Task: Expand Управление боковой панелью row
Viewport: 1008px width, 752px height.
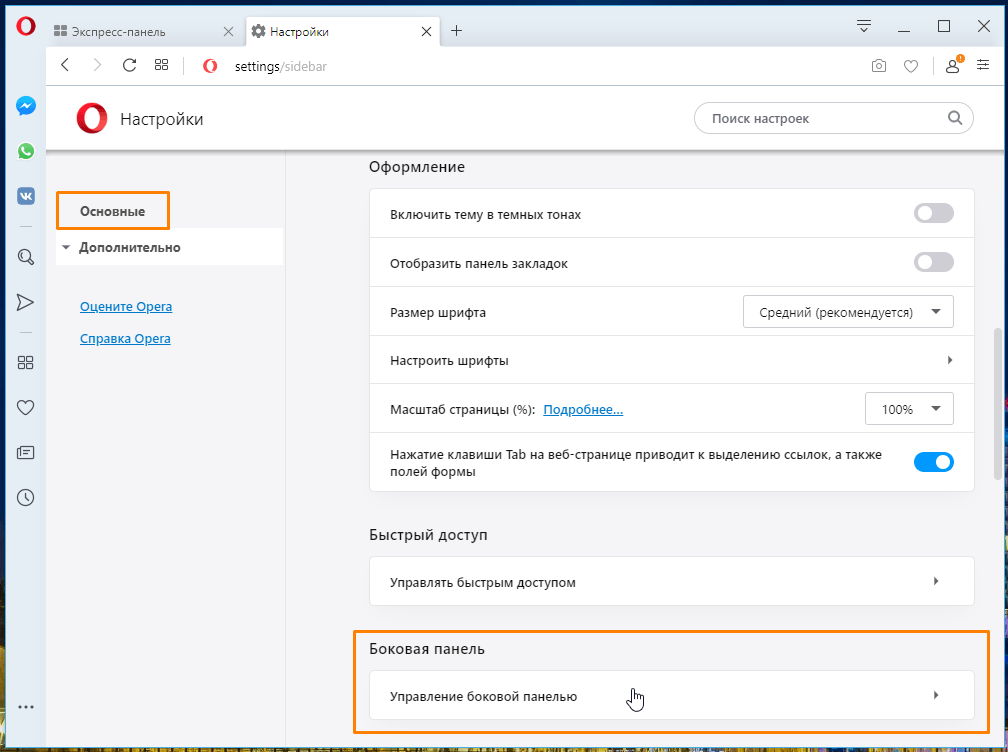Action: pos(672,695)
